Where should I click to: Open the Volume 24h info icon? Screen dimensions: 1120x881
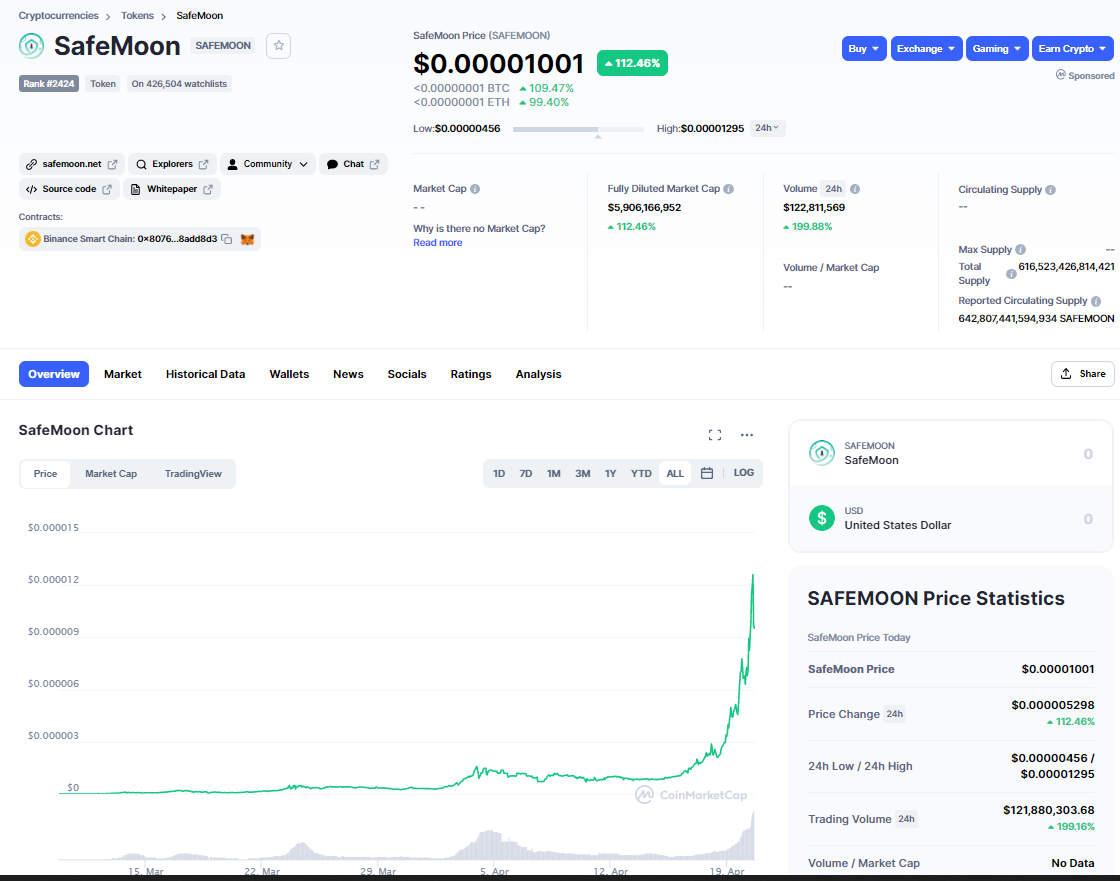point(855,189)
